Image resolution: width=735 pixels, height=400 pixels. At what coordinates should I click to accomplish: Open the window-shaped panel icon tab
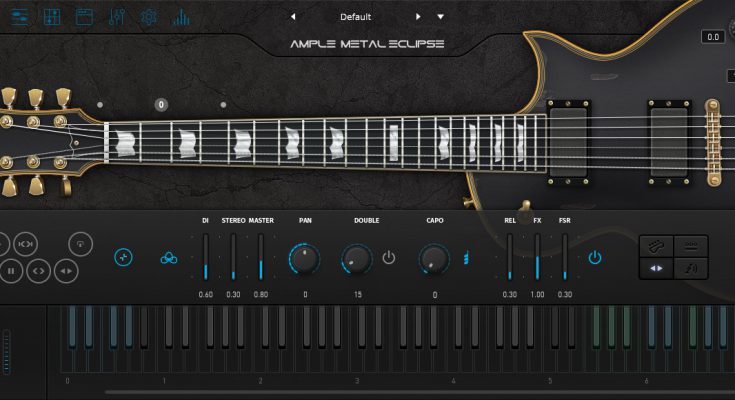[84, 17]
